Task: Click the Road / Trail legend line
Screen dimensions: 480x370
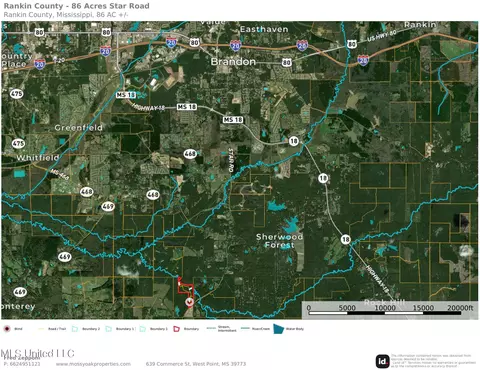Action: [x=41, y=329]
